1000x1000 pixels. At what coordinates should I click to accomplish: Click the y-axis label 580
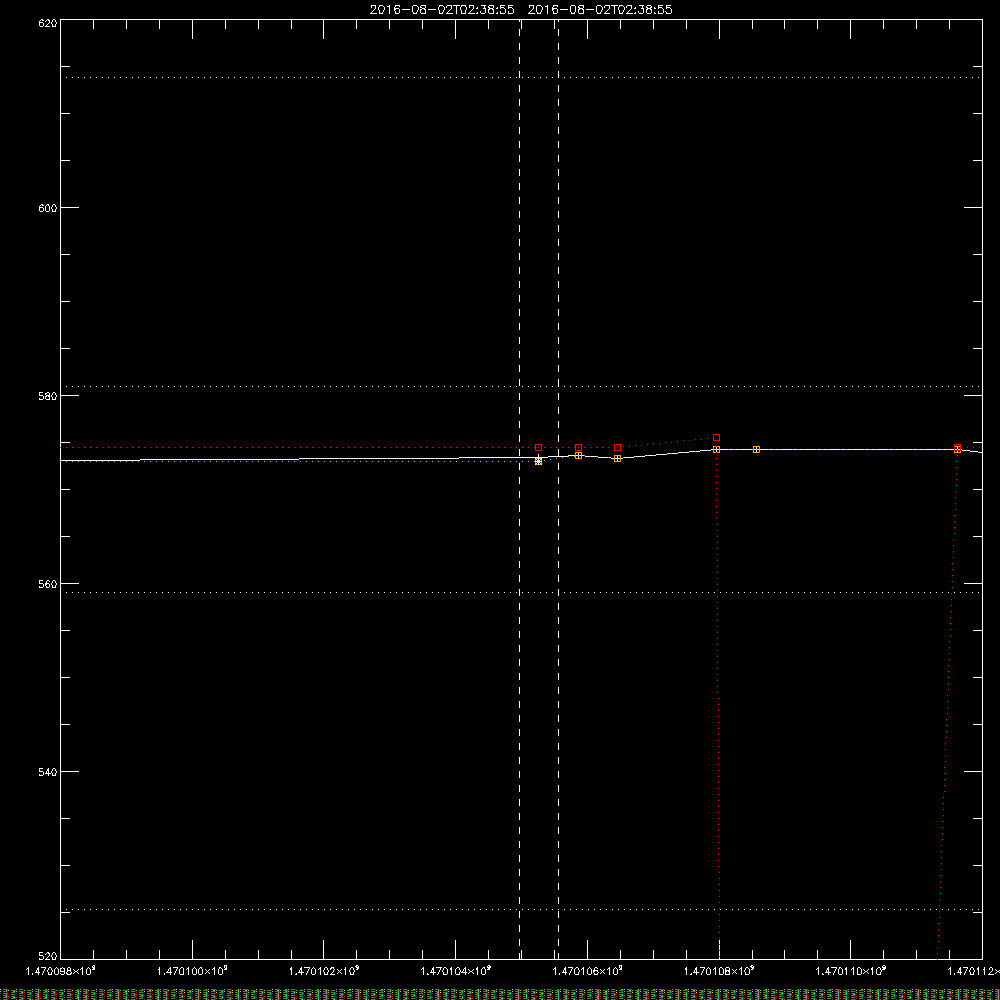coord(48,396)
